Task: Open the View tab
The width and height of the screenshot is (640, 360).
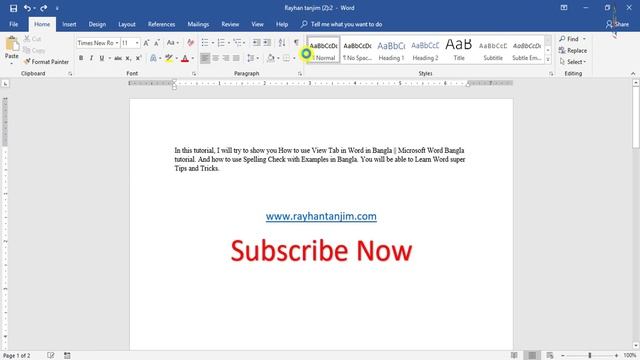Action: click(257, 24)
